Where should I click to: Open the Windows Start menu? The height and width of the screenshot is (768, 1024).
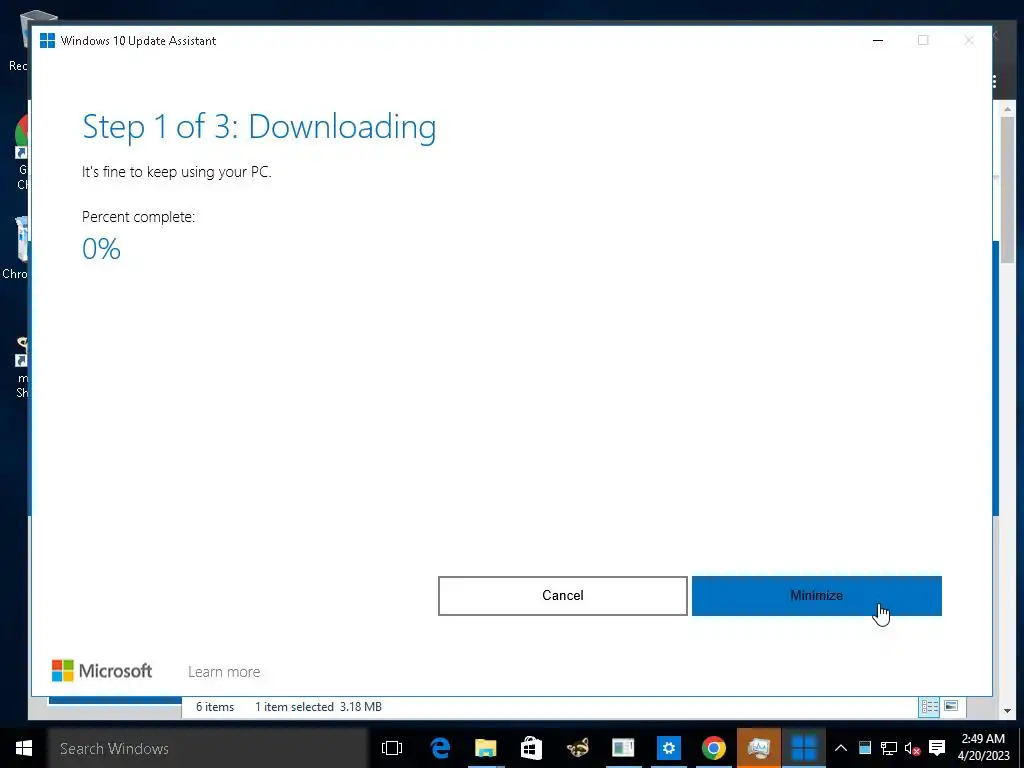pyautogui.click(x=24, y=748)
